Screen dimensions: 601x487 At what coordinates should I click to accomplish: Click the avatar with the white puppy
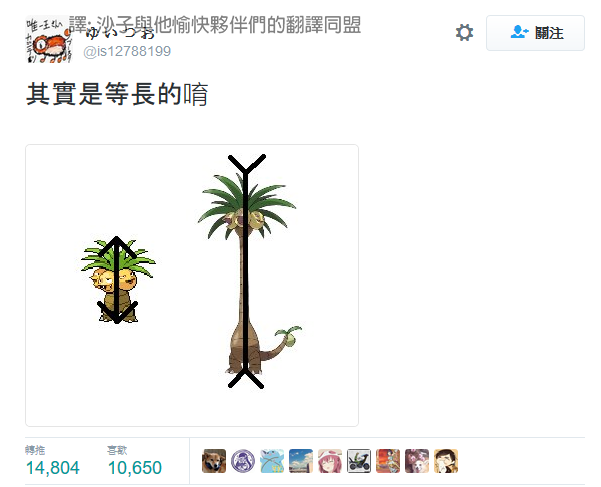click(417, 461)
